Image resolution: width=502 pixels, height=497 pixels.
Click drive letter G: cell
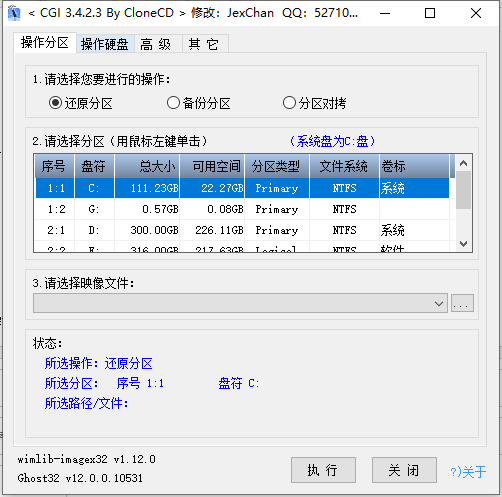(x=94, y=209)
